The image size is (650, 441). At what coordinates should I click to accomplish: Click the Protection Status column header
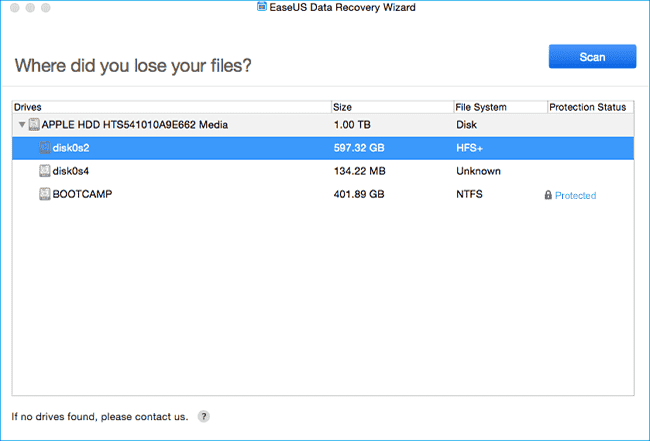(587, 107)
